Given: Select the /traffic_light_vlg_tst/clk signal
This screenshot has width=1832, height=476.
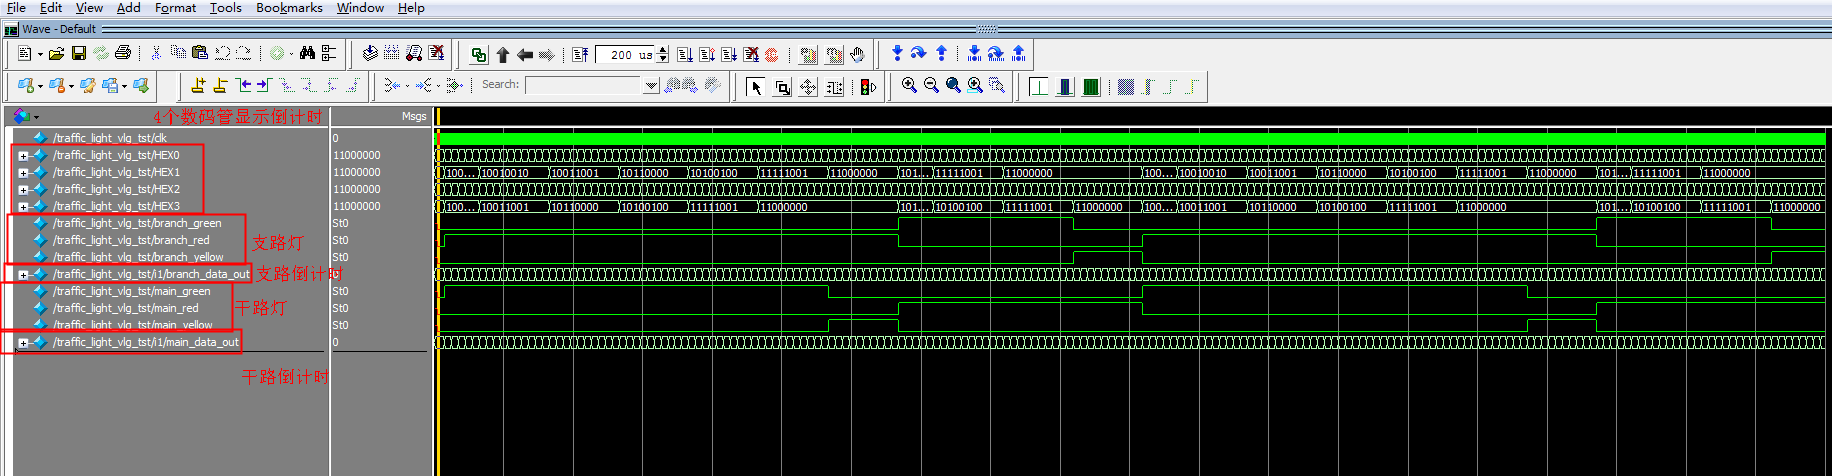Looking at the screenshot, I should [x=110, y=138].
